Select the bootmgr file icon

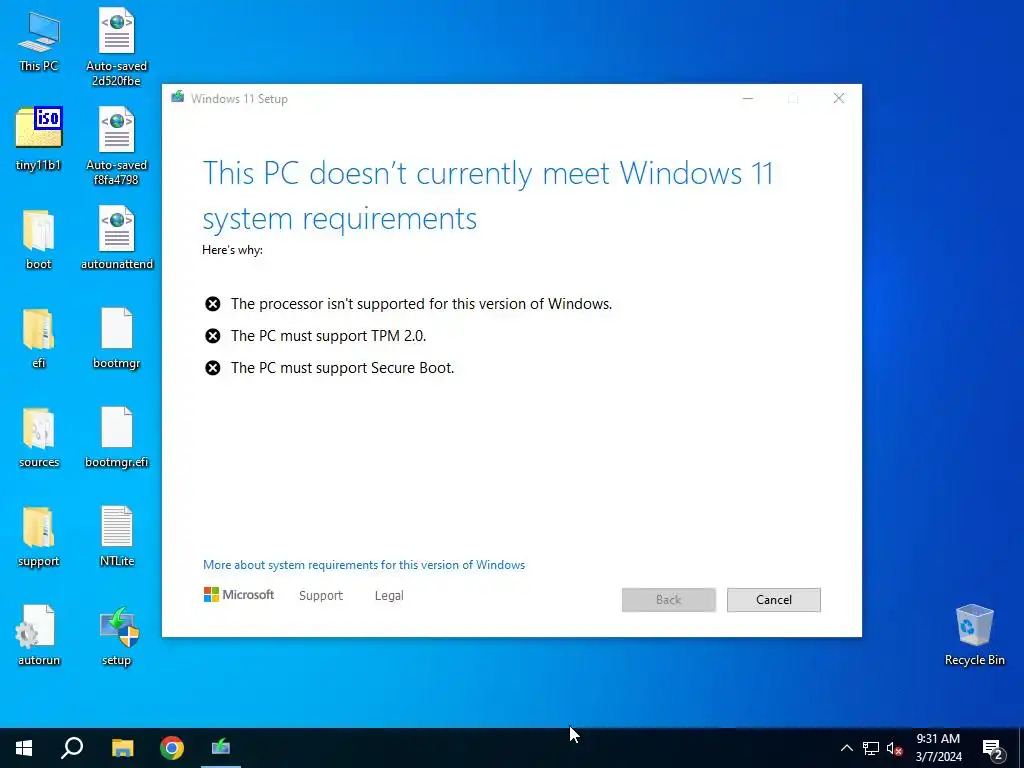(x=117, y=338)
